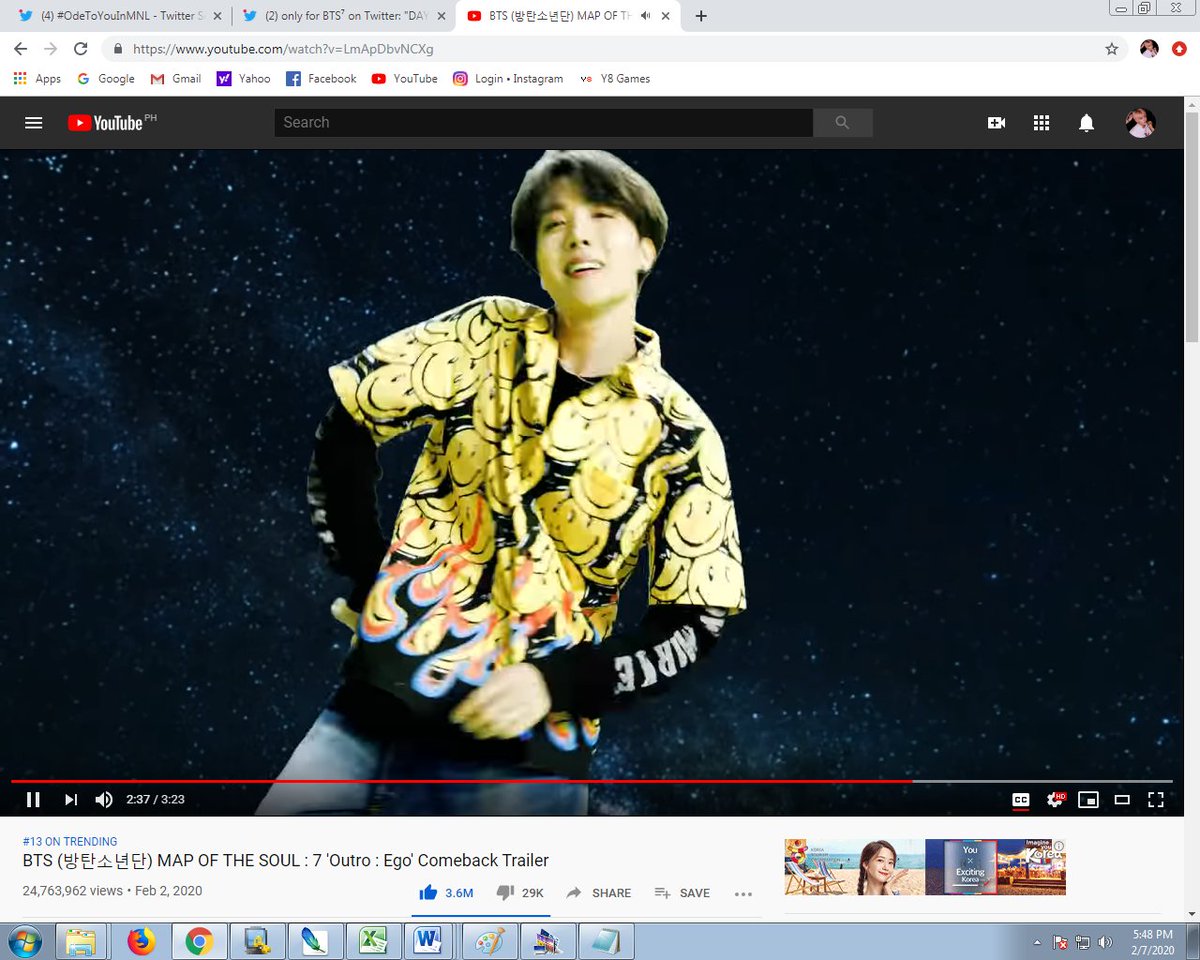This screenshot has height=960, width=1200.
Task: Go back with browser back arrow
Action: 20,49
